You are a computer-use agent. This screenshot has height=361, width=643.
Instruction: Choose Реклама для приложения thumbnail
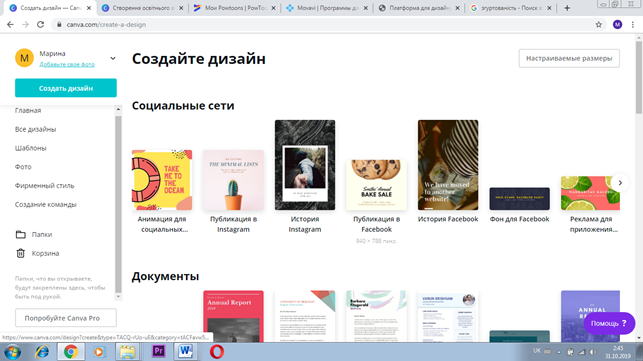pyautogui.click(x=591, y=193)
